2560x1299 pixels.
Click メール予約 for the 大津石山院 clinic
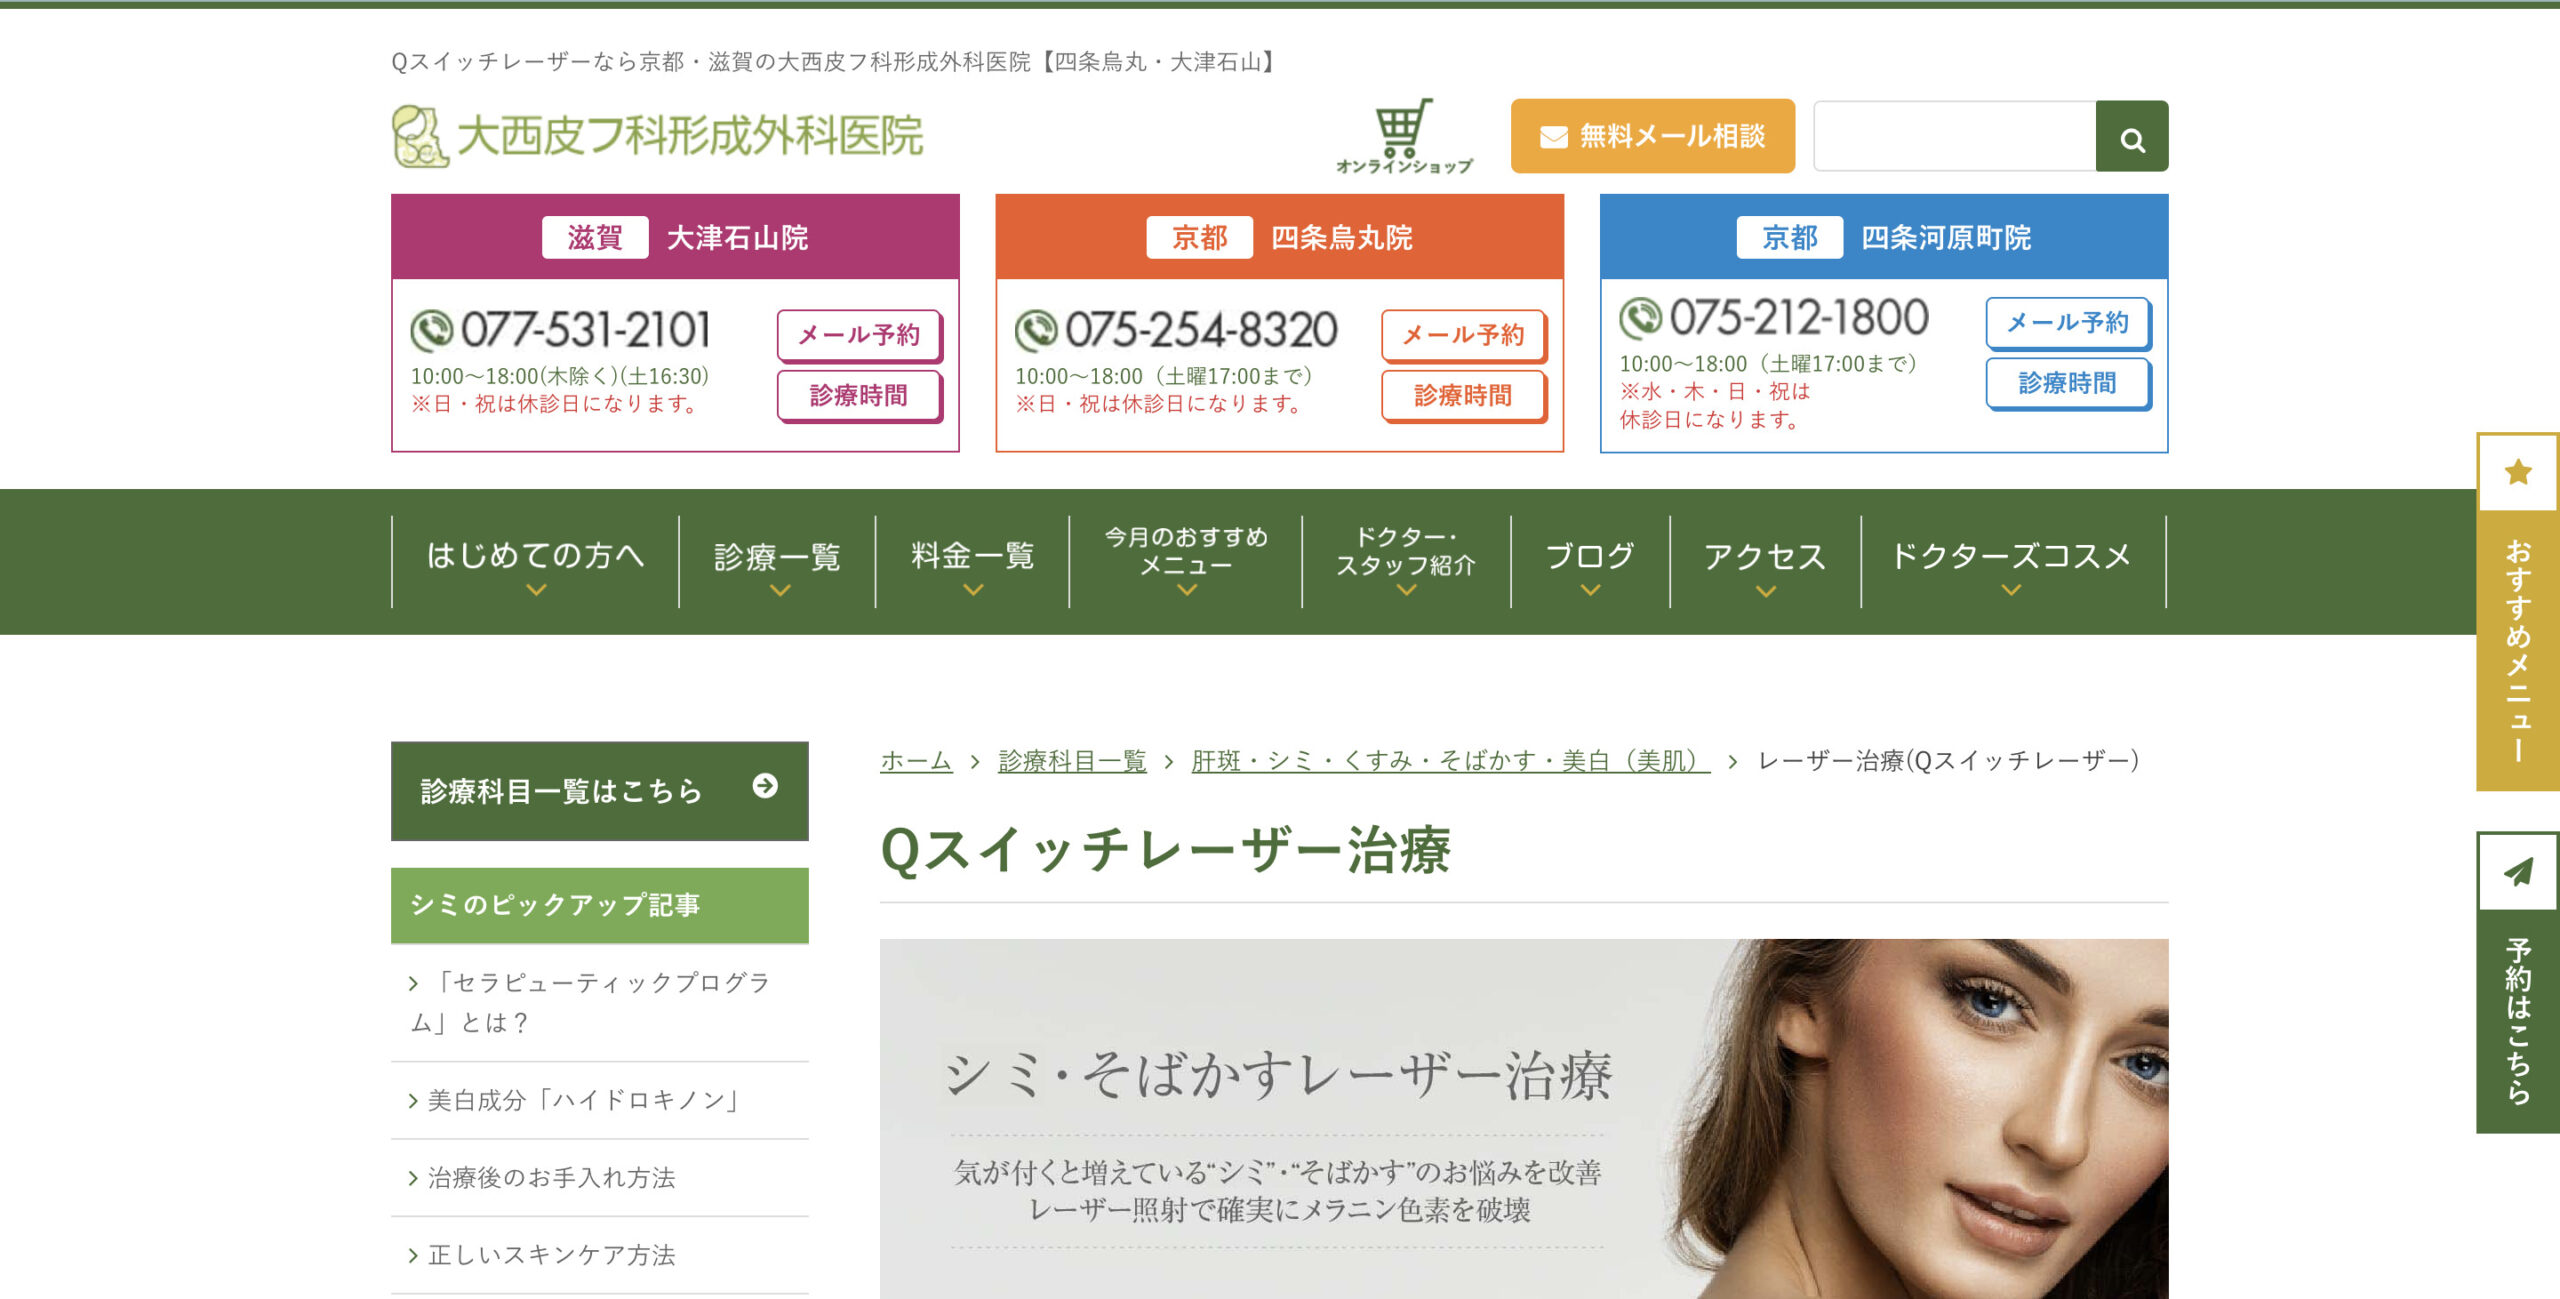click(858, 336)
